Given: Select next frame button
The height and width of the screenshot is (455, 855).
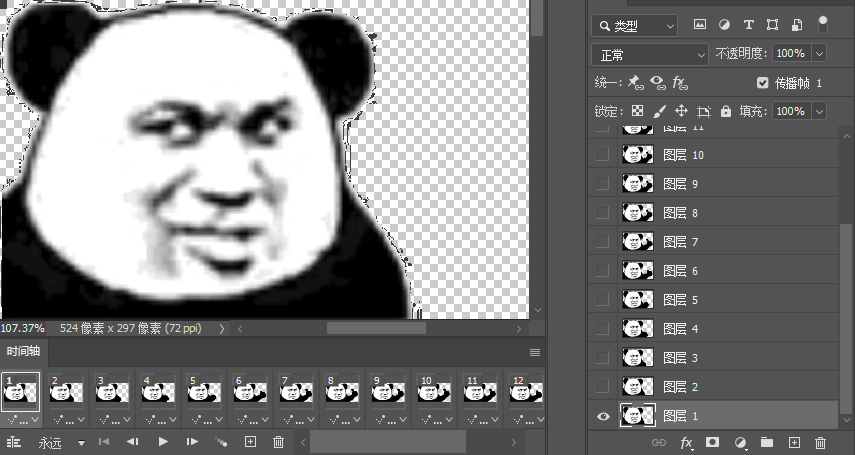Looking at the screenshot, I should pos(192,442).
